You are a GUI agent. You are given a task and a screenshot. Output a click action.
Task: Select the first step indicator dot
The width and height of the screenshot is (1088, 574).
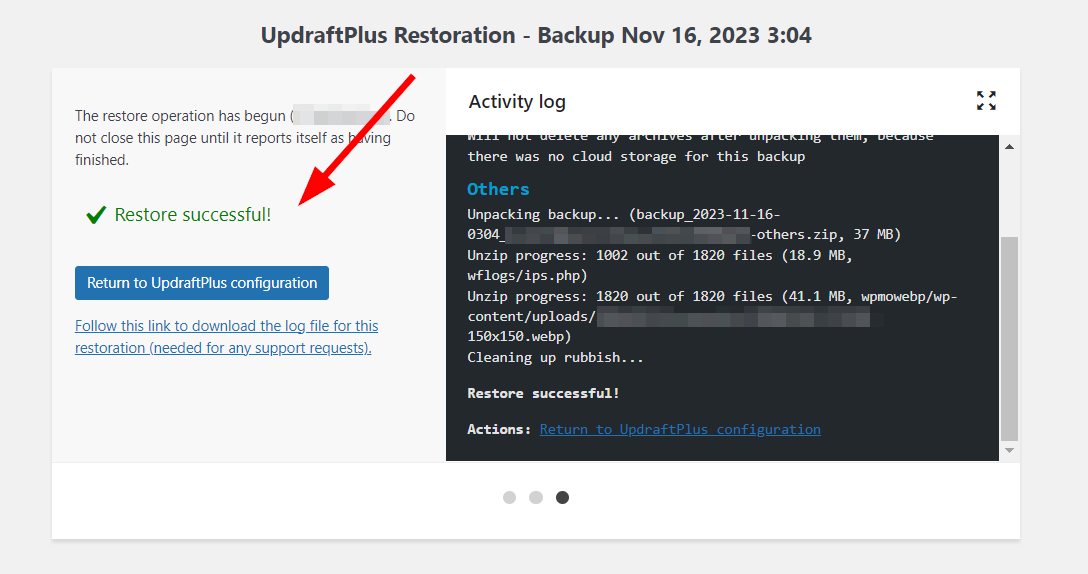pyautogui.click(x=509, y=498)
